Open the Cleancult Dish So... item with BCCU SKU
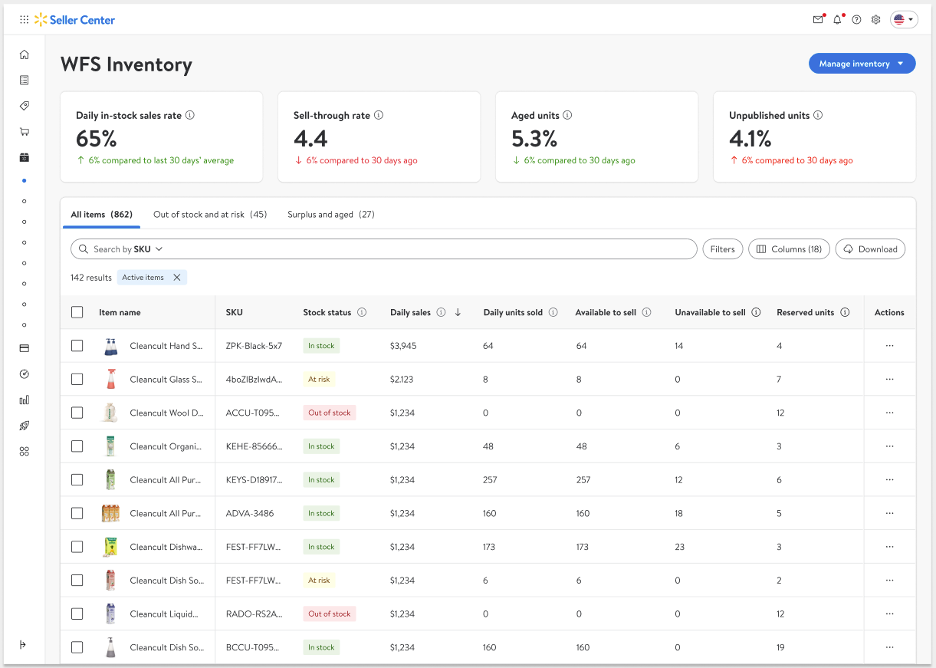Image resolution: width=936 pixels, height=668 pixels. tap(167, 647)
